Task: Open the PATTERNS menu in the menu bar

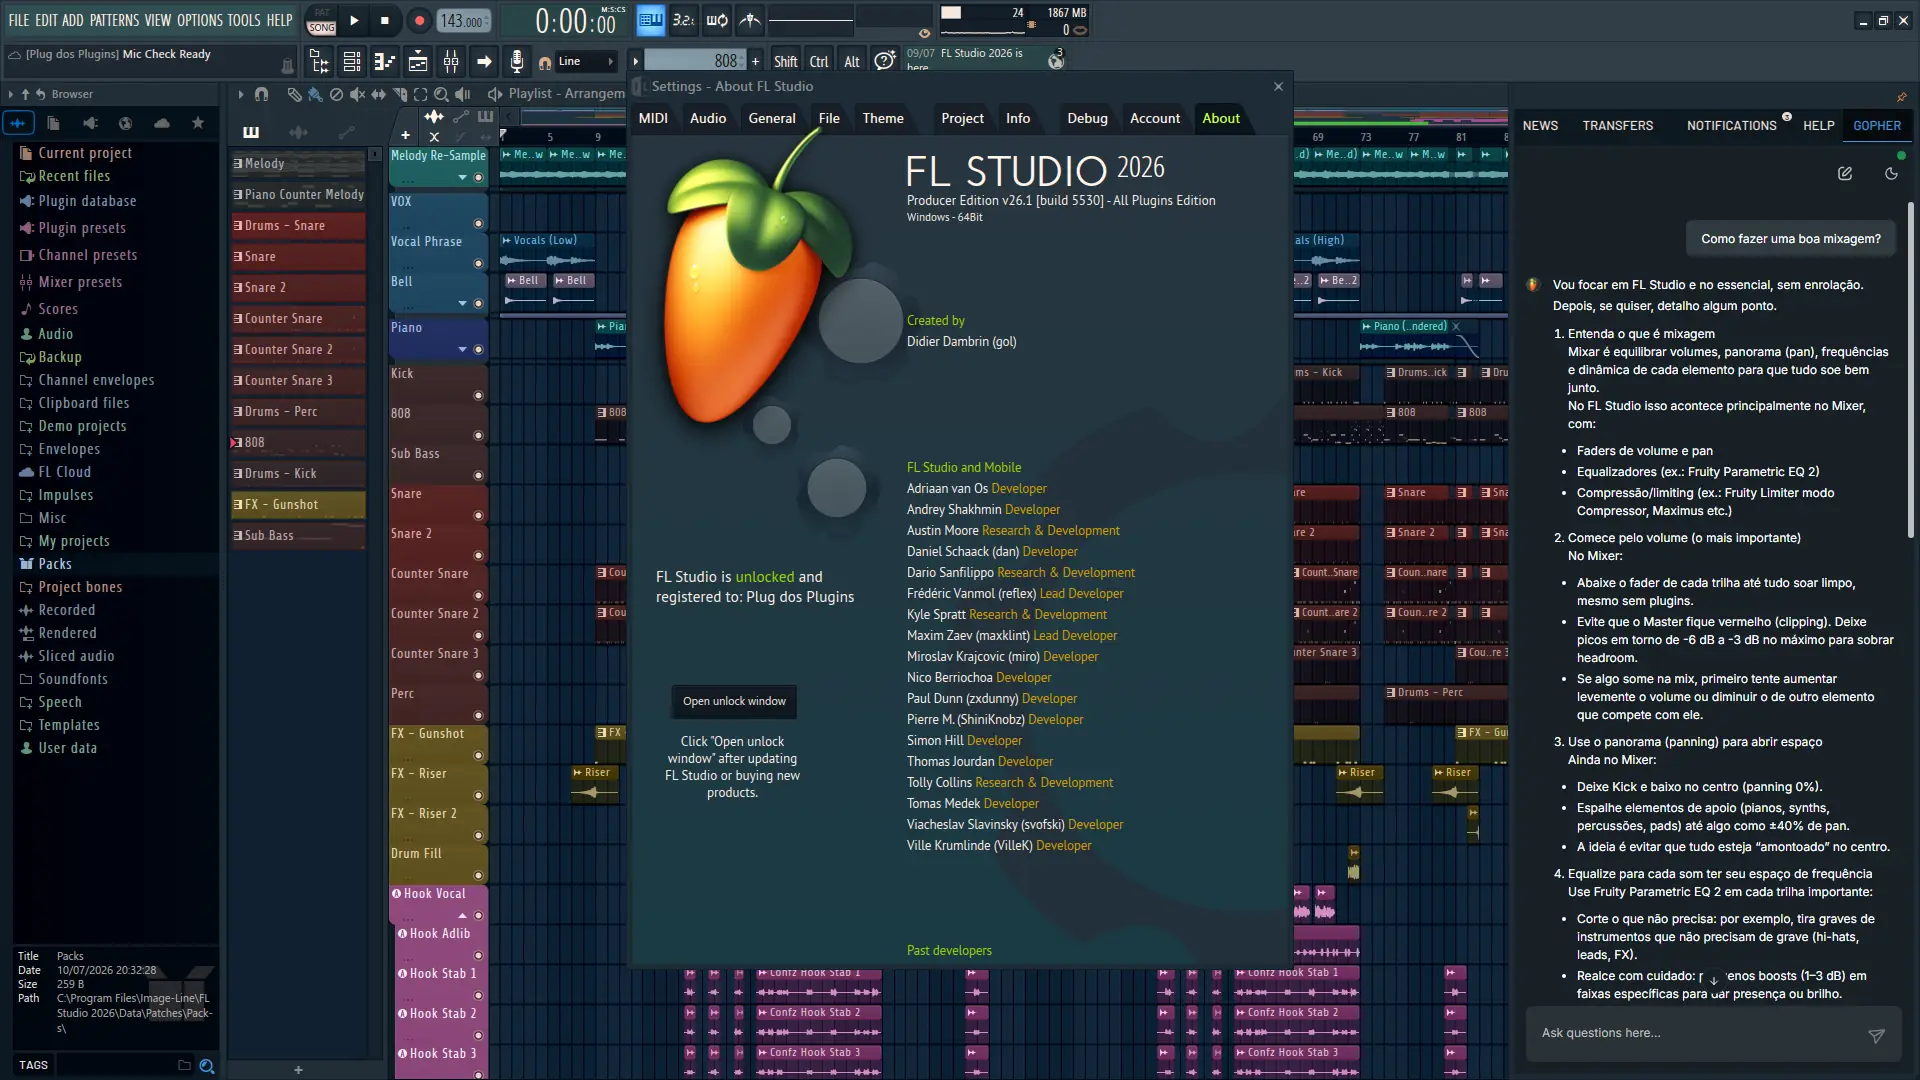Action: (x=114, y=20)
